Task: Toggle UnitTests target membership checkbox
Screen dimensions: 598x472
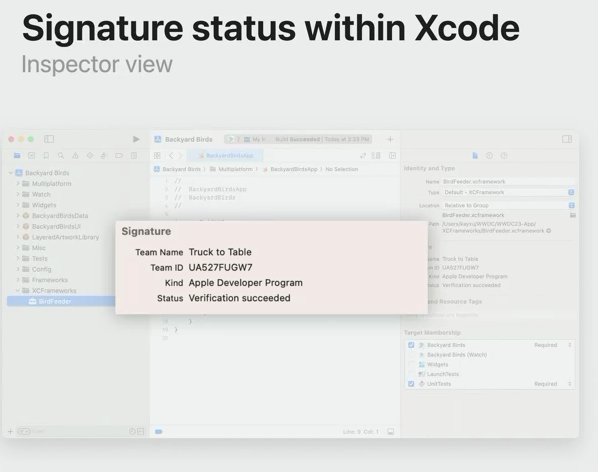Action: [x=411, y=384]
